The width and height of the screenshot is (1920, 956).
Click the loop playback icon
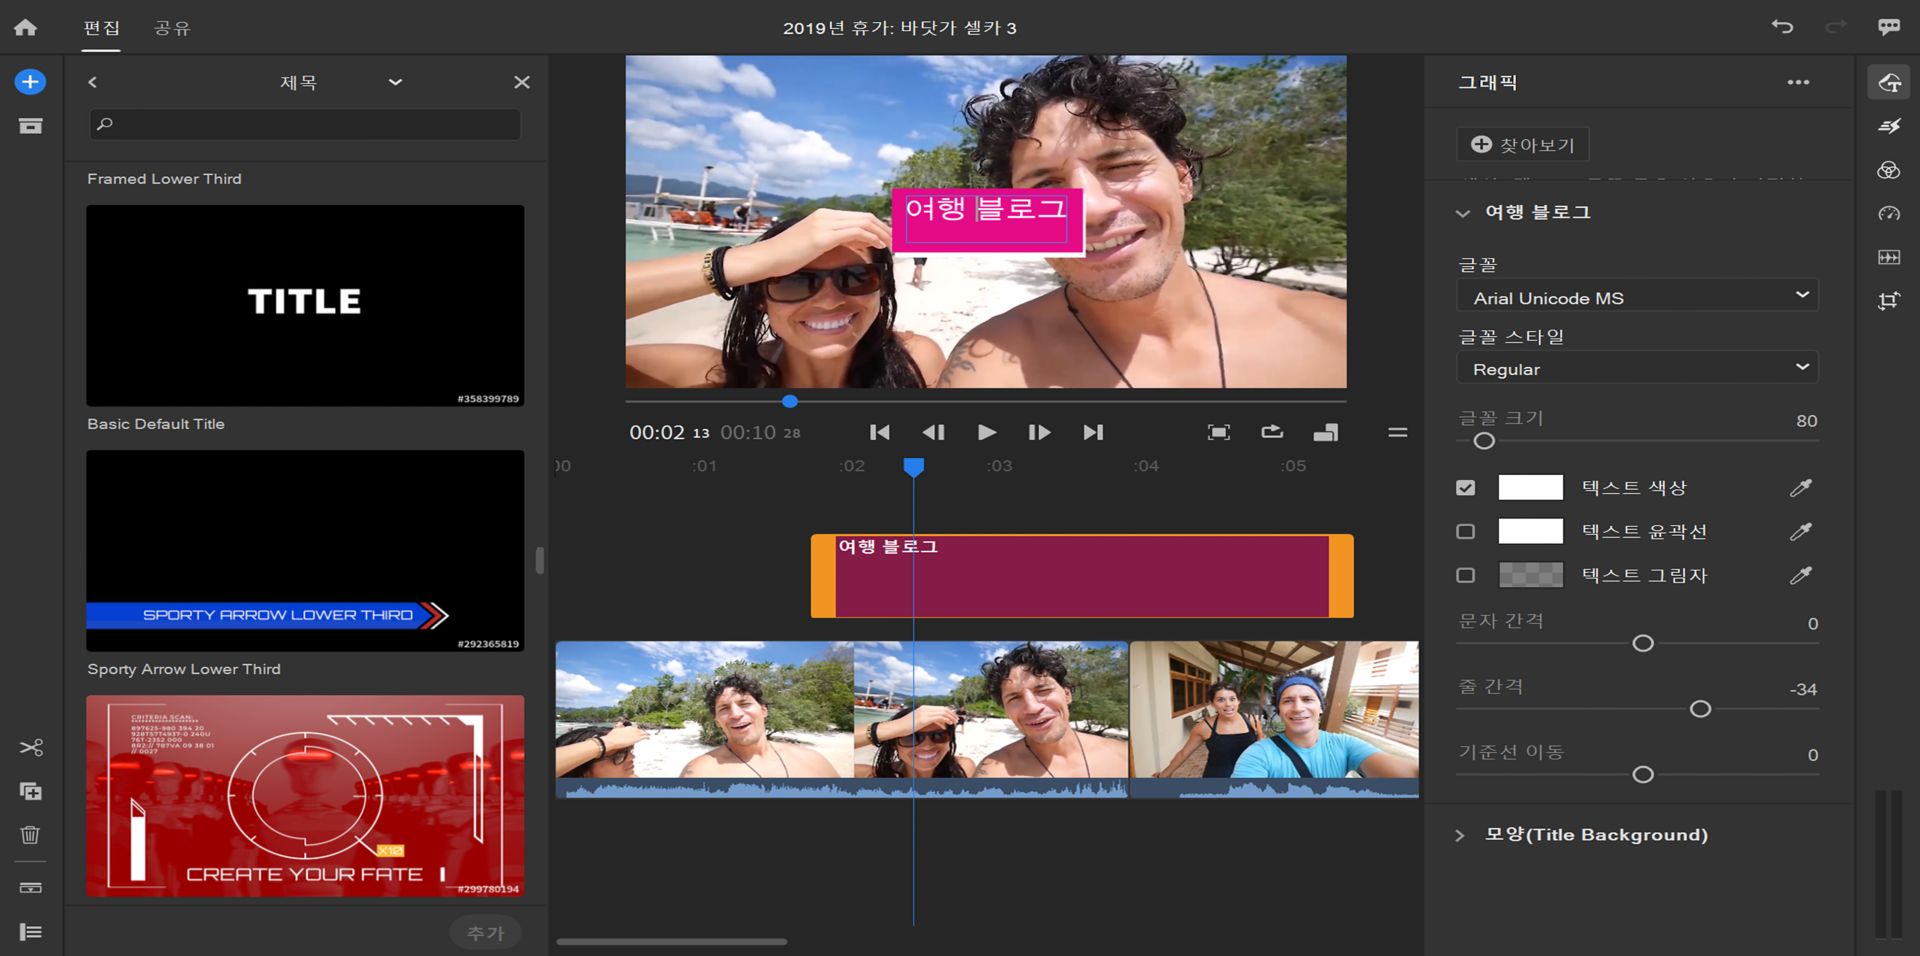1272,432
